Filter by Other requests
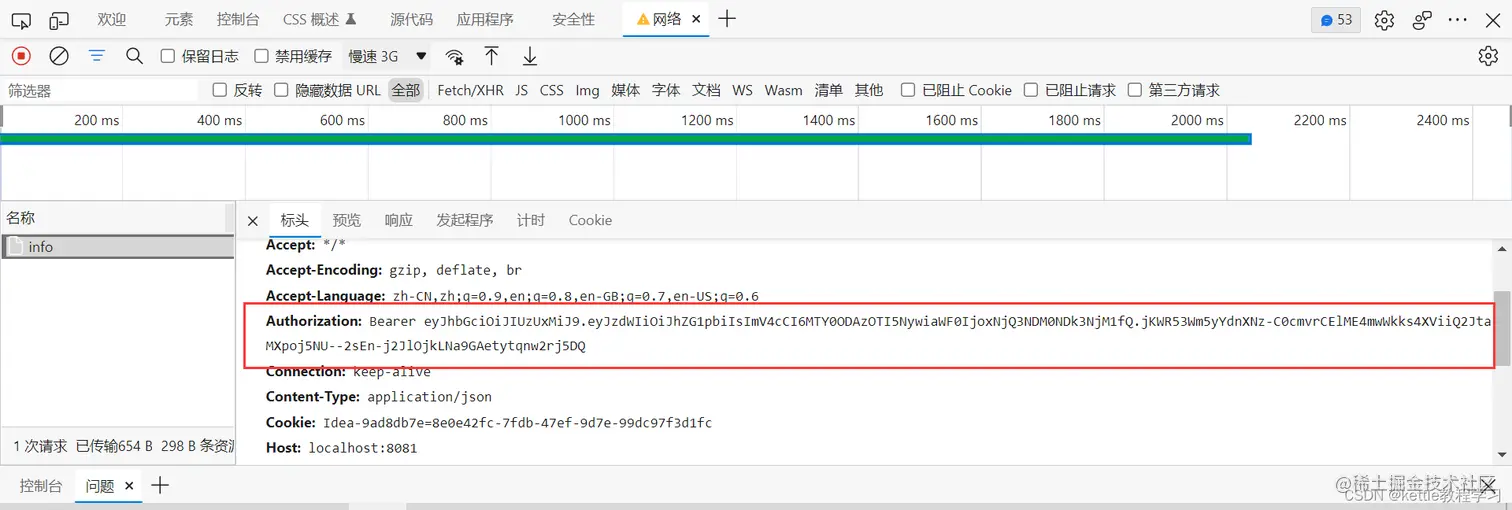Image resolution: width=1512 pixels, height=510 pixels. (869, 90)
